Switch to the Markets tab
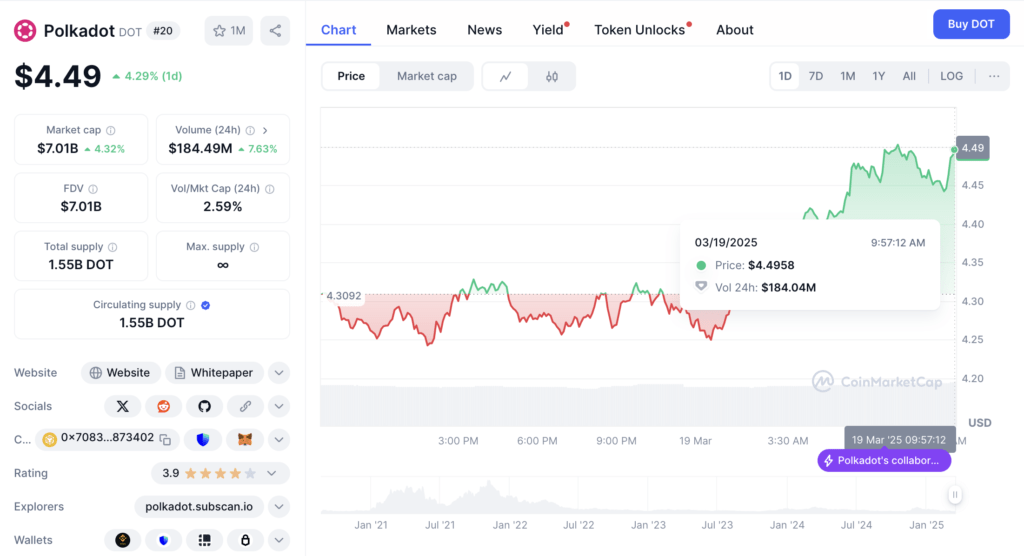 [411, 30]
